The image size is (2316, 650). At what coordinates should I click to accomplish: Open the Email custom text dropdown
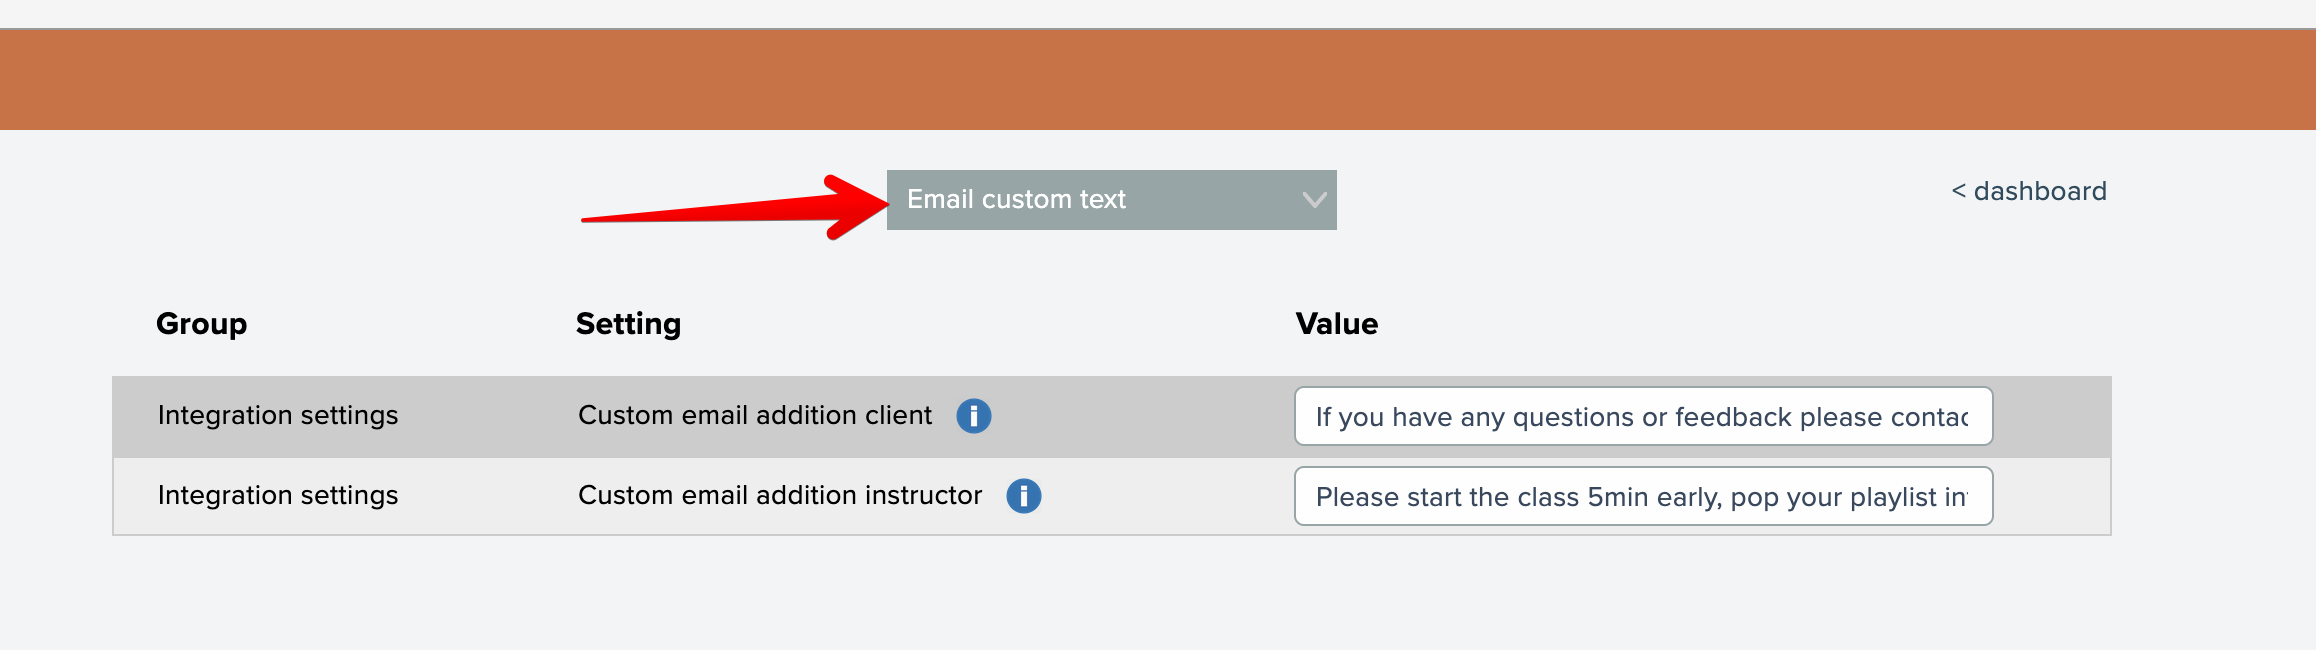tap(1110, 200)
